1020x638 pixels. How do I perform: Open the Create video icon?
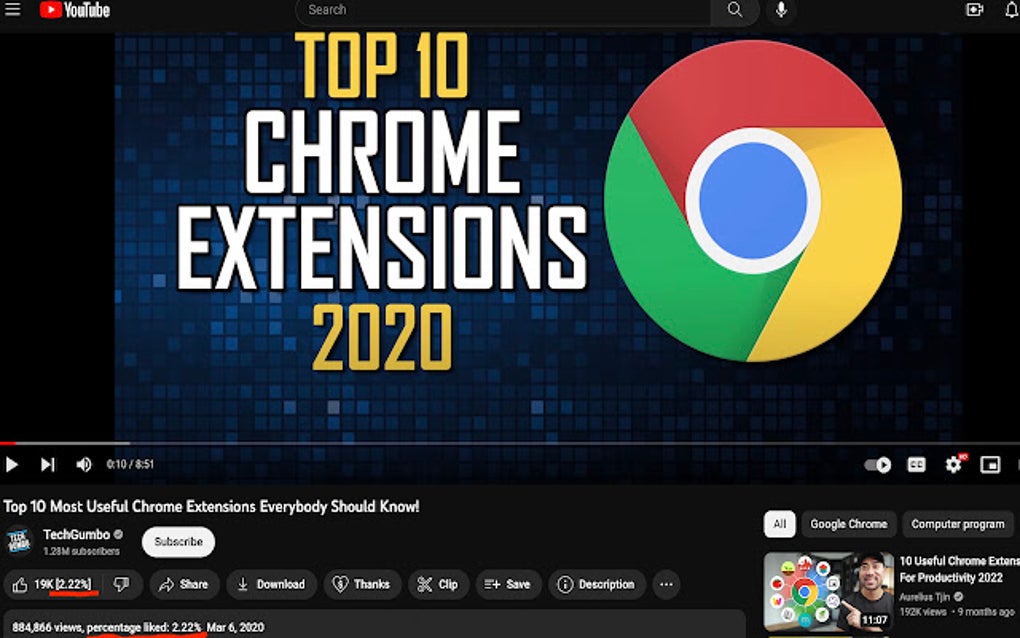pyautogui.click(x=974, y=10)
